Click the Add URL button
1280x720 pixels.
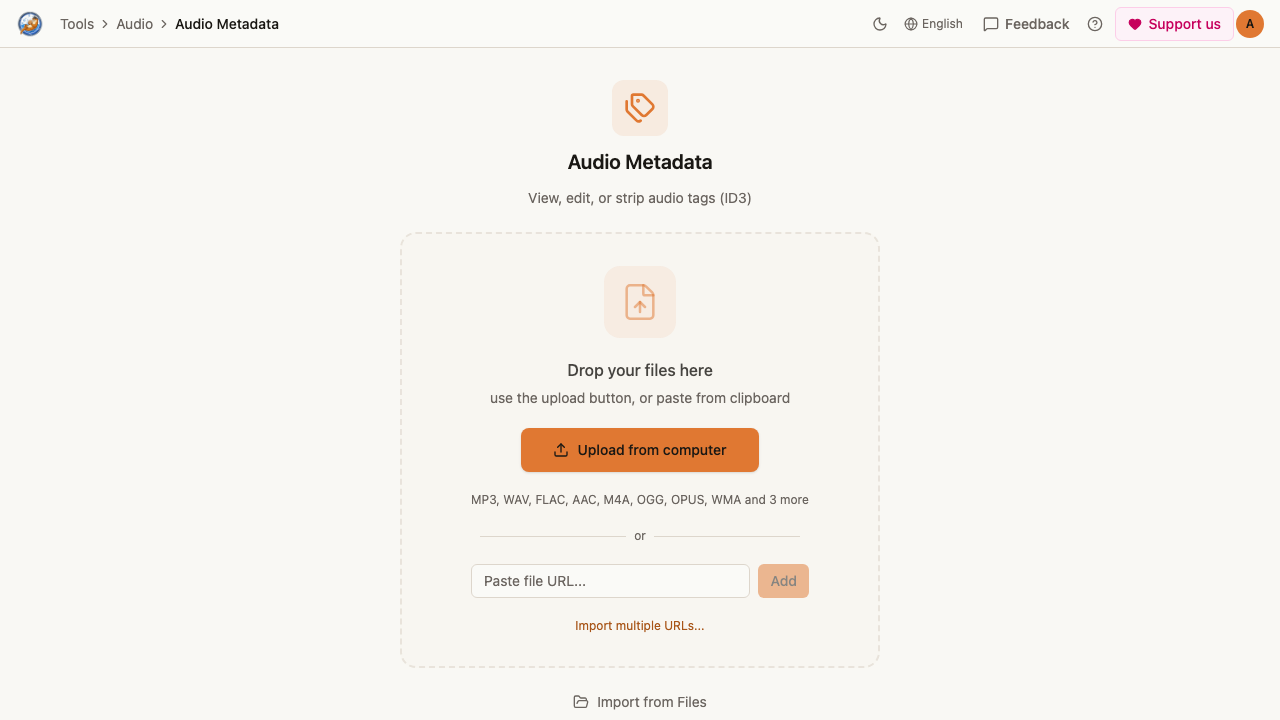[784, 581]
